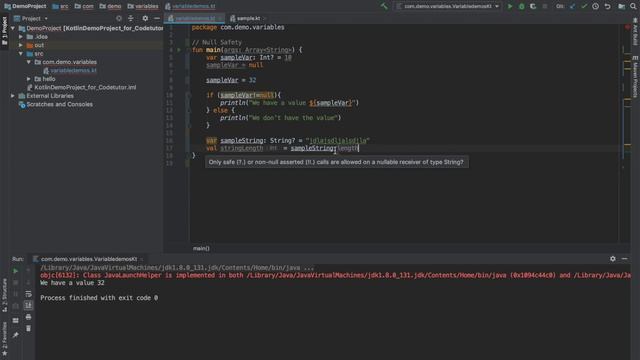
Task: Open the VCS history clock icon
Action: [596, 6]
